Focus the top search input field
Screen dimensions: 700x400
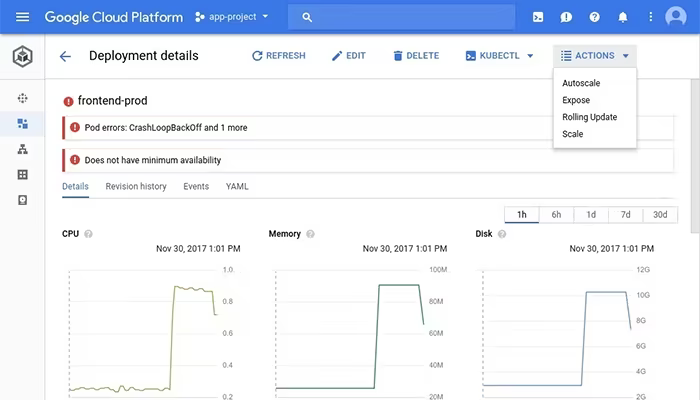tap(401, 17)
